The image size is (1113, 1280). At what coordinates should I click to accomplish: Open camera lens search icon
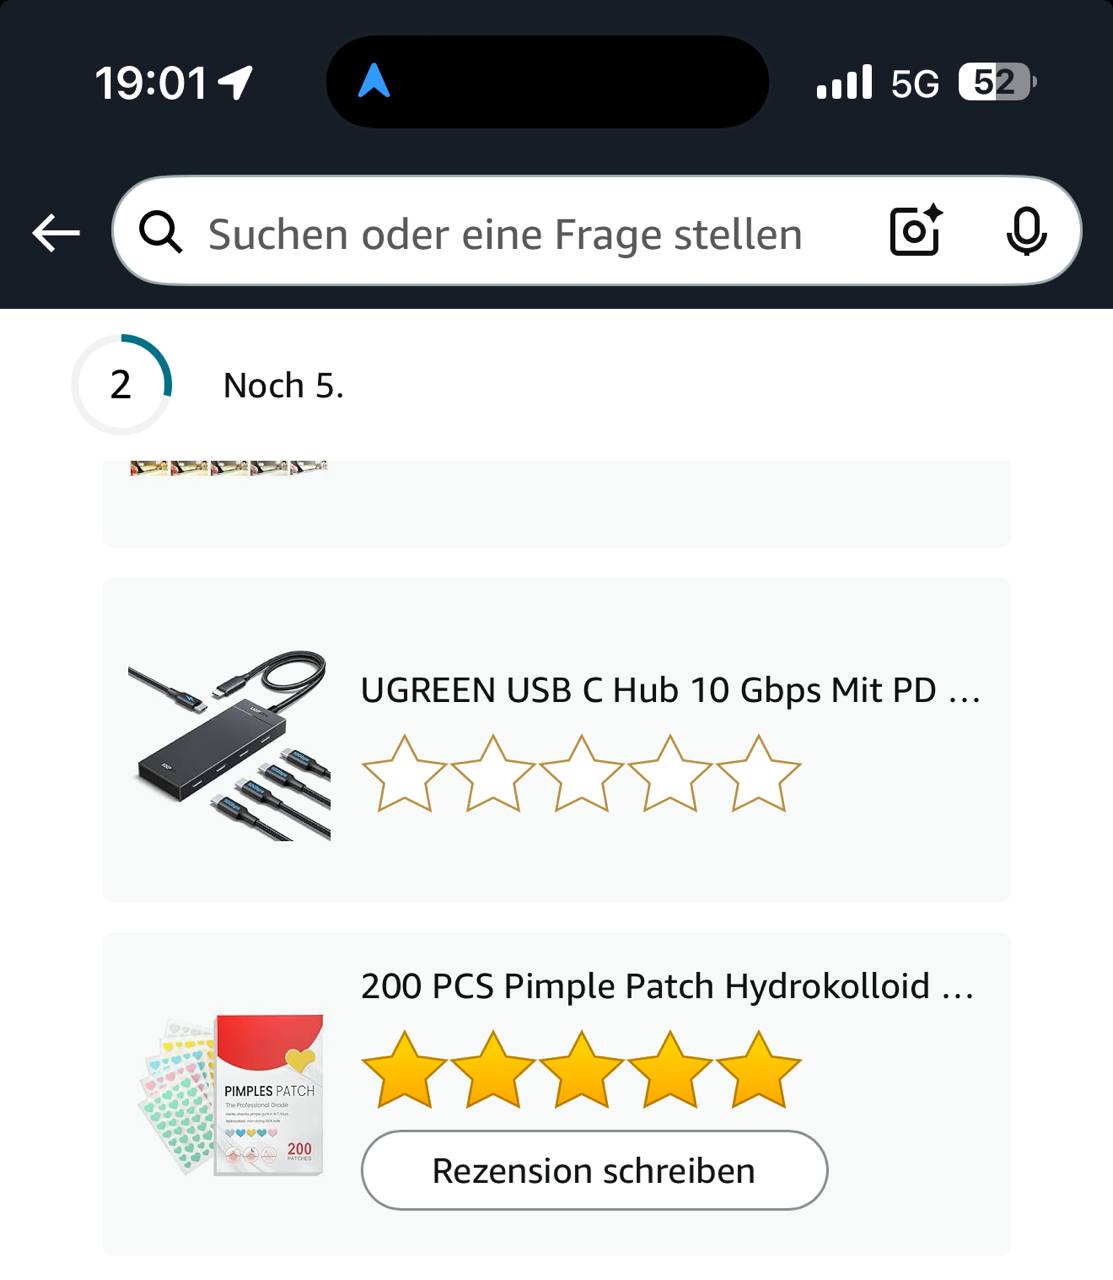click(x=916, y=231)
